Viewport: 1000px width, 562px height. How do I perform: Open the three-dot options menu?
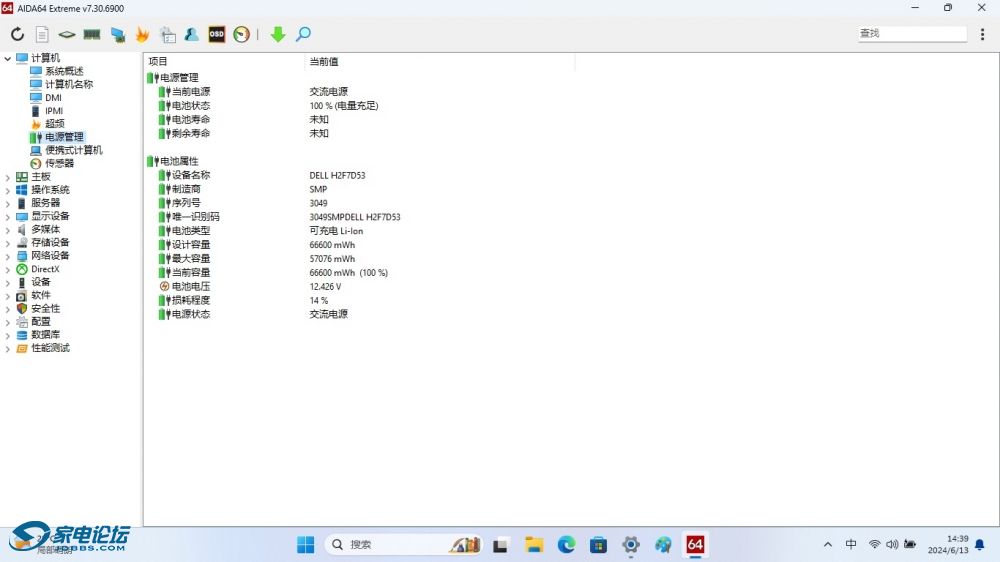[x=982, y=34]
